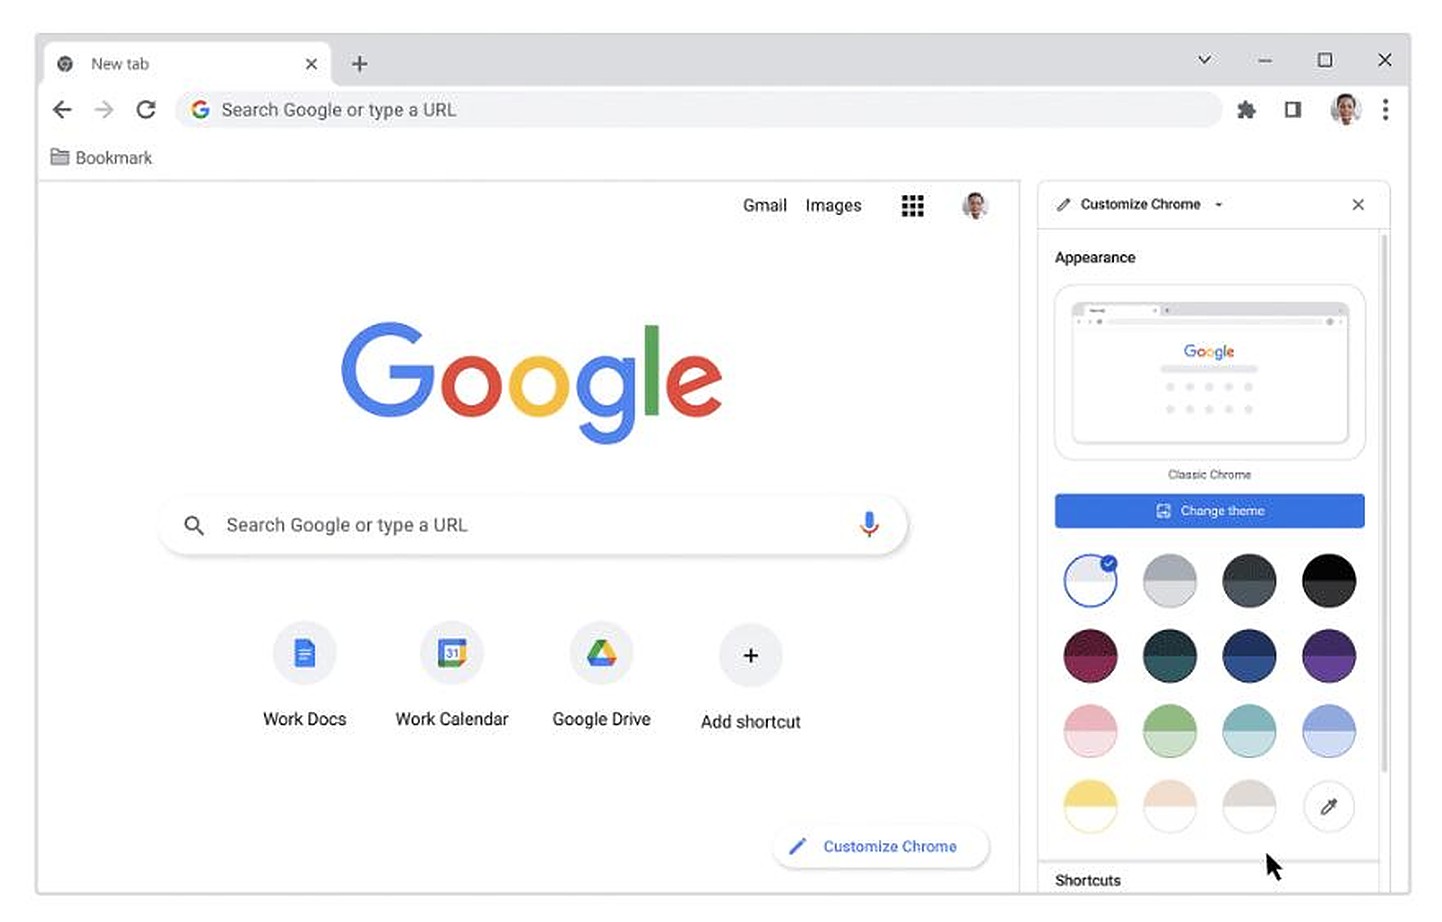Select the navy blue color swatch
This screenshot has width=1442, height=922.
coord(1249,656)
